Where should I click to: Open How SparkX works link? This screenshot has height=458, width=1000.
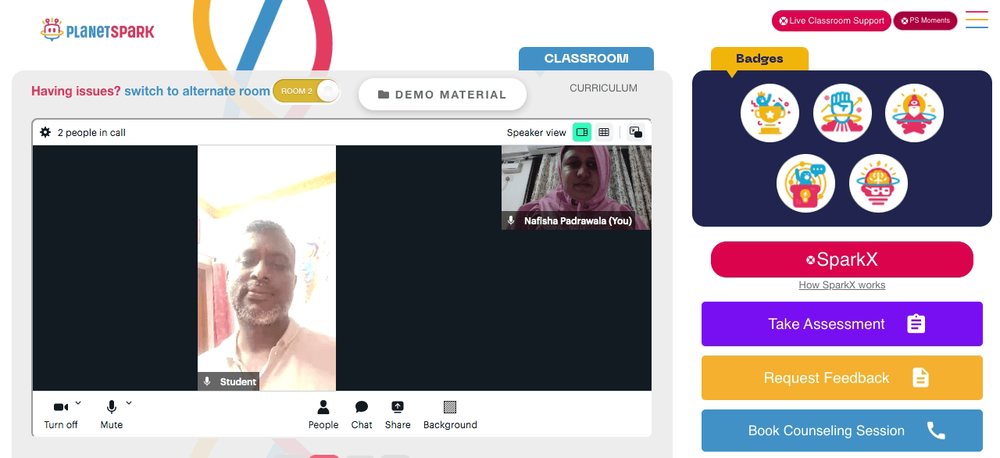pos(842,285)
